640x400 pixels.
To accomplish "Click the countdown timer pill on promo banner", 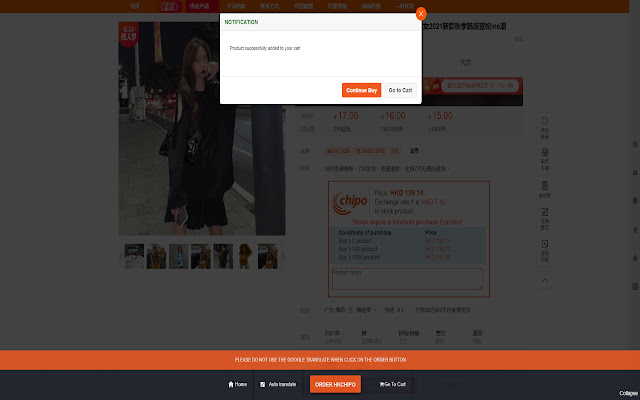I will click(480, 86).
